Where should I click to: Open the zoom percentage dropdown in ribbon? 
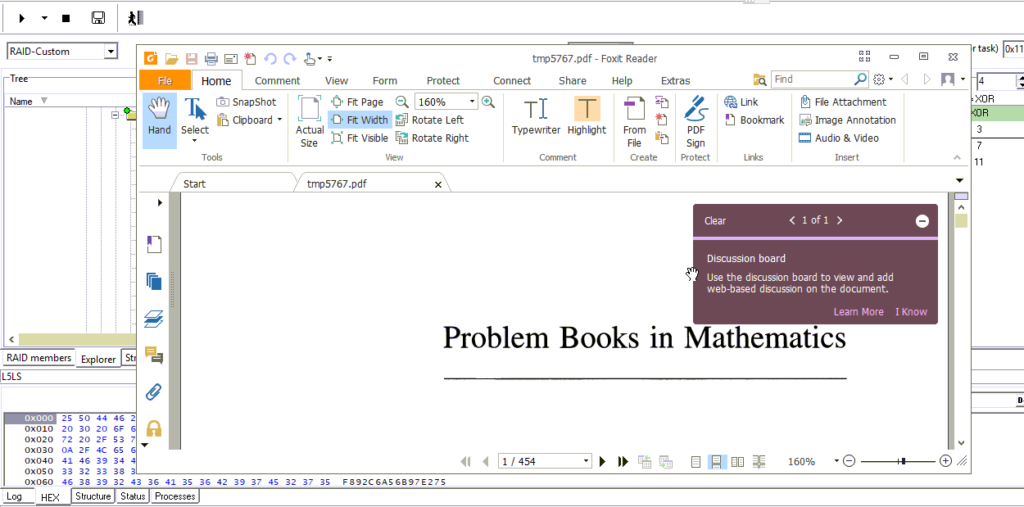click(472, 102)
